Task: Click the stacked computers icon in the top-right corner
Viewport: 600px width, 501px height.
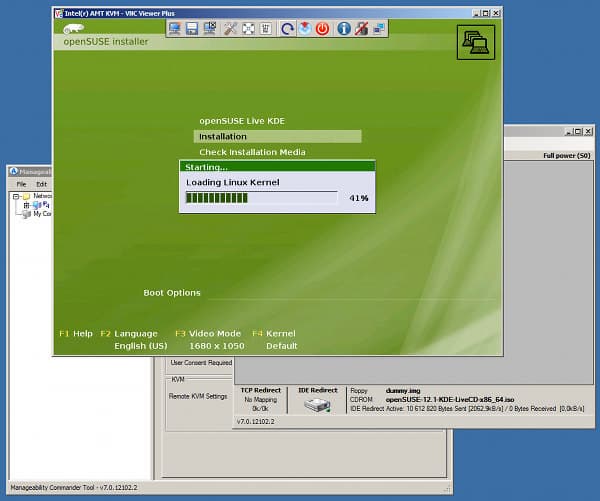Action: coord(476,42)
